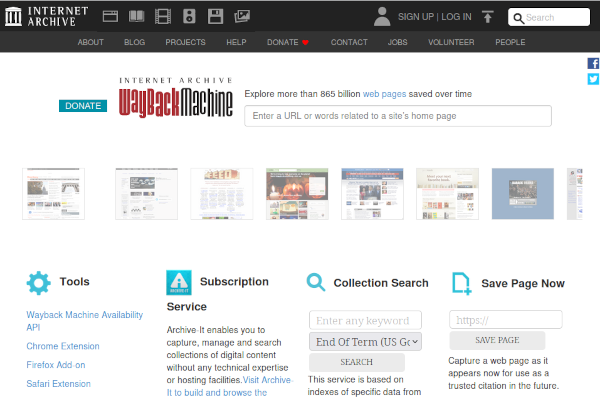Open the End Of Term collection dropdown

click(x=365, y=341)
